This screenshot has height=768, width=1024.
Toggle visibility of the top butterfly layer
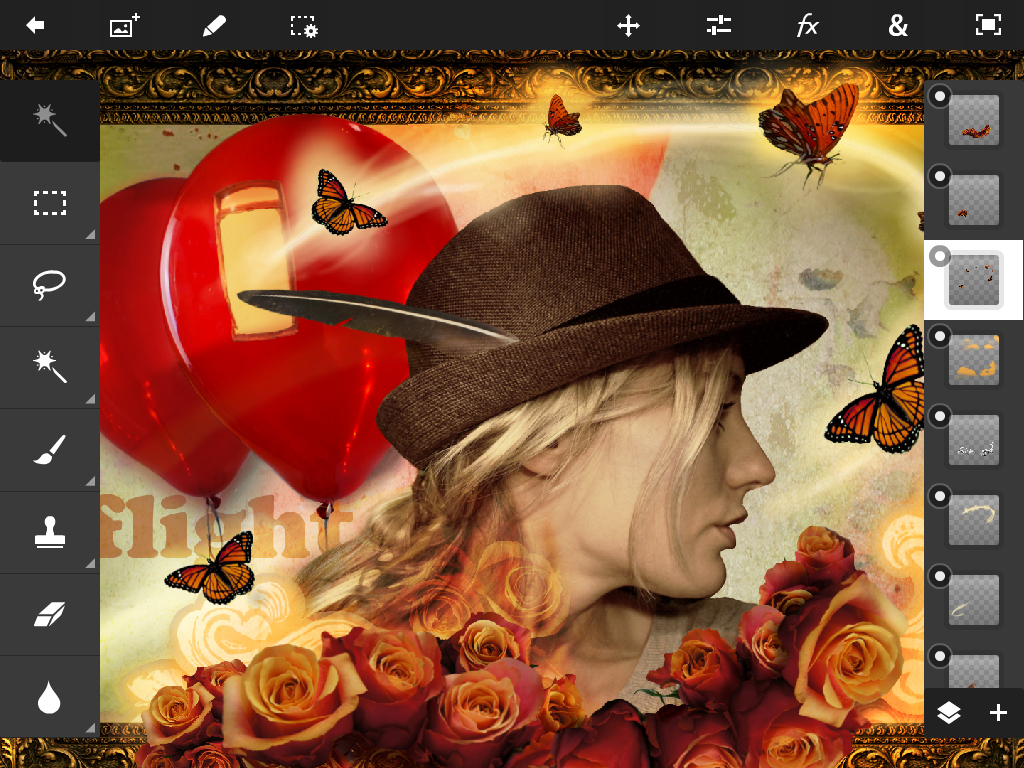[940, 96]
